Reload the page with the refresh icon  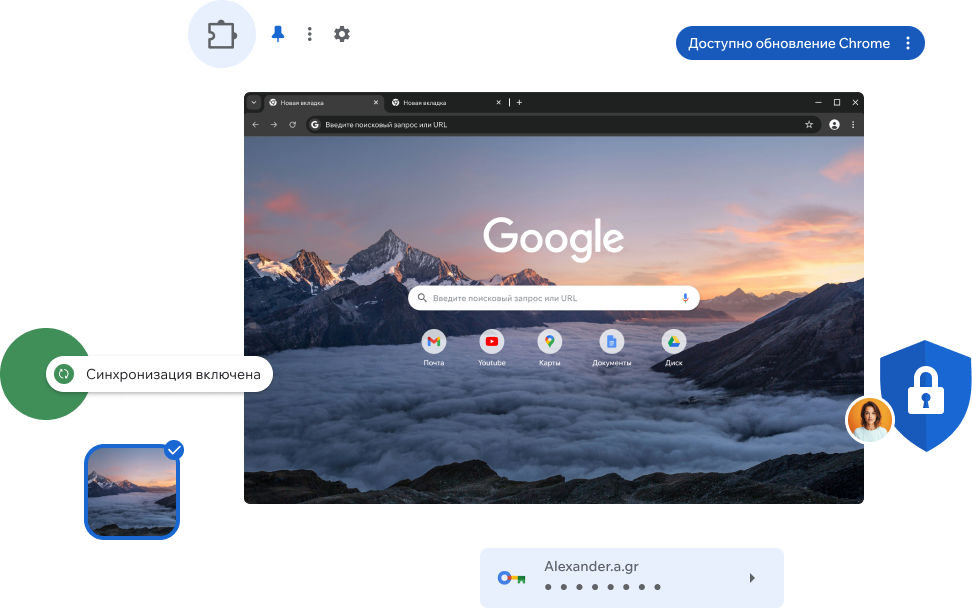(292, 125)
